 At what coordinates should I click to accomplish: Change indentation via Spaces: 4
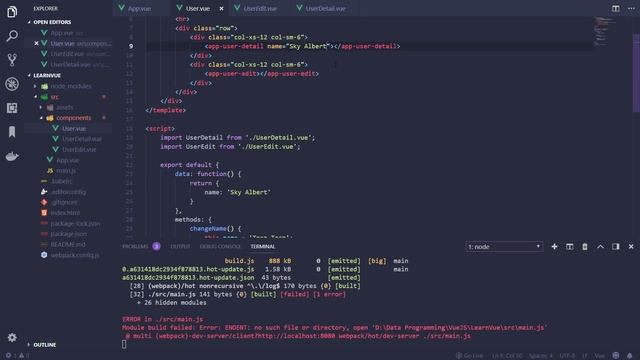coord(541,356)
